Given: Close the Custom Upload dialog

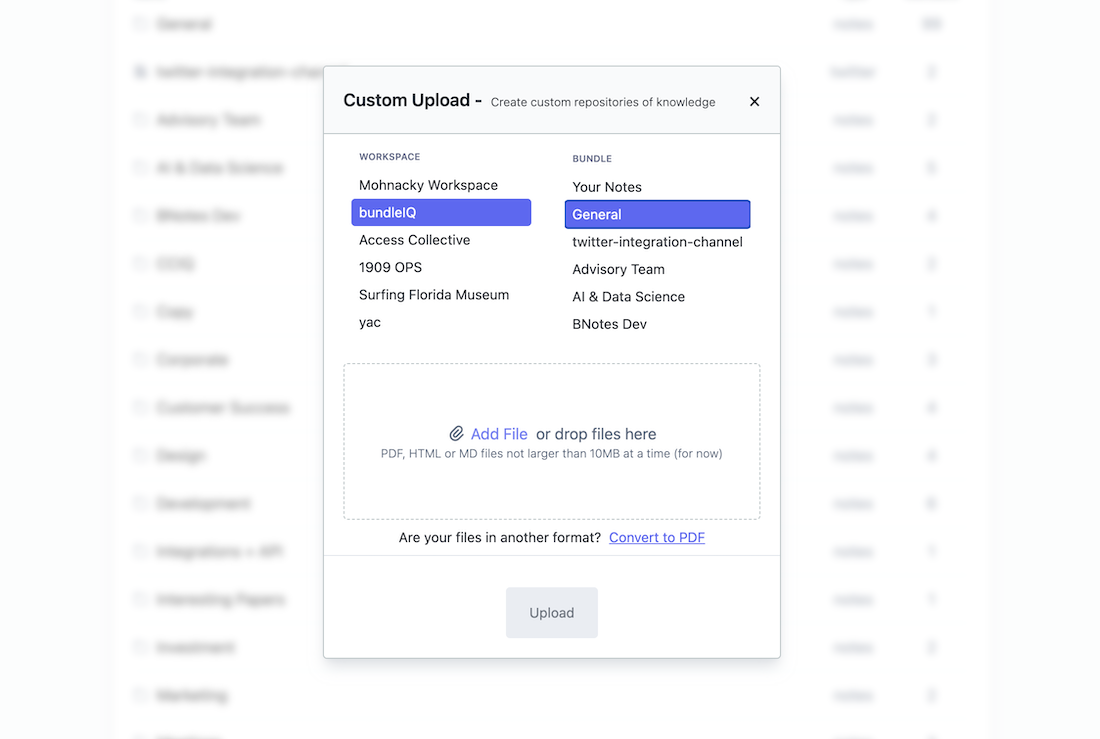Looking at the screenshot, I should (x=754, y=101).
